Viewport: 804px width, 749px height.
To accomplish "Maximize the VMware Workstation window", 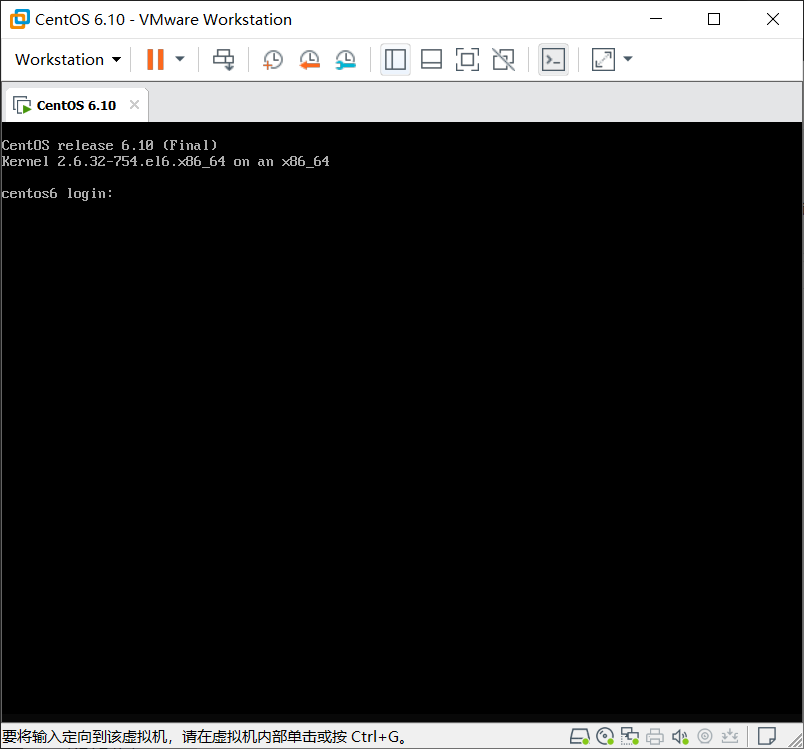I will [714, 19].
